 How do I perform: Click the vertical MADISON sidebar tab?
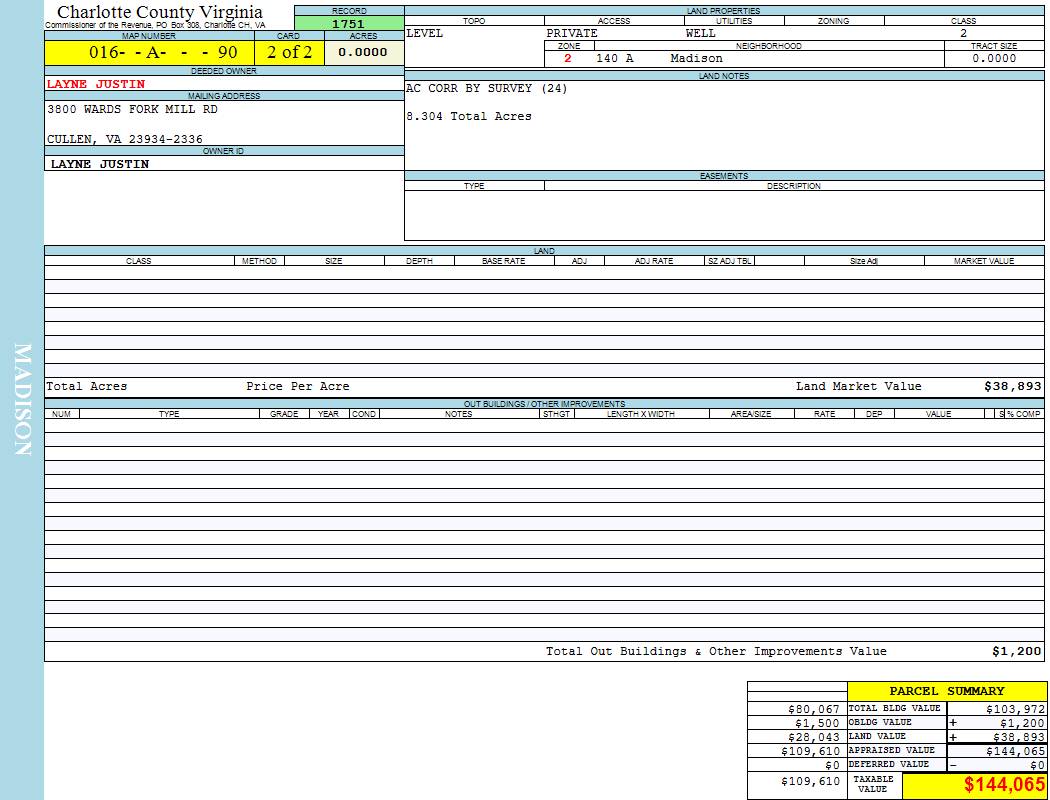click(x=22, y=400)
